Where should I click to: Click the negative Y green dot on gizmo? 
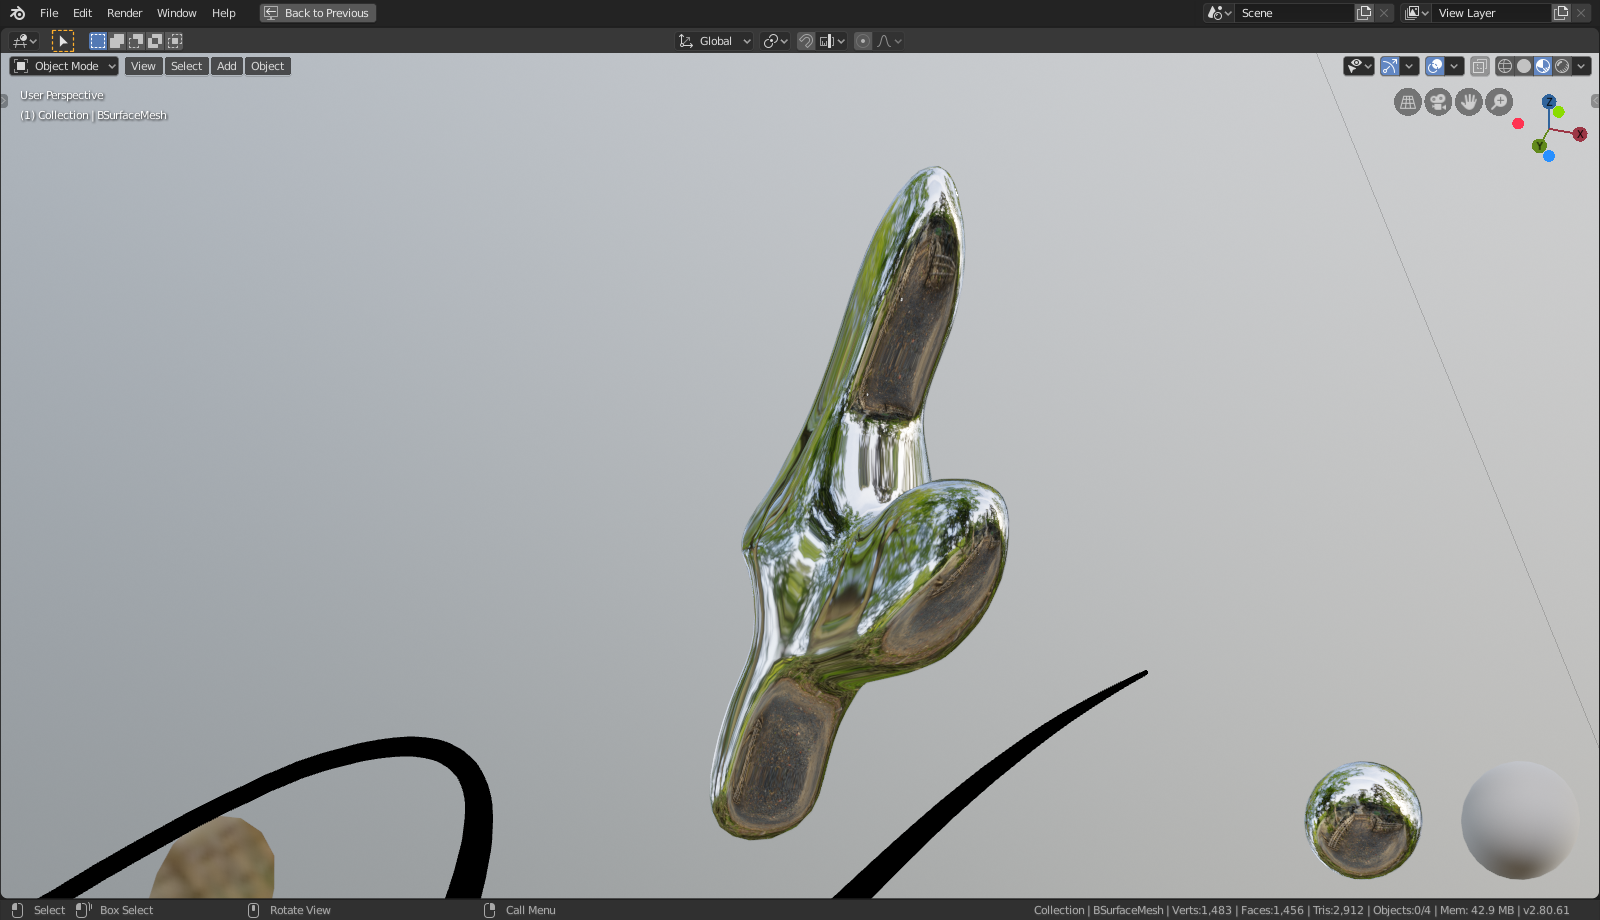[1559, 112]
